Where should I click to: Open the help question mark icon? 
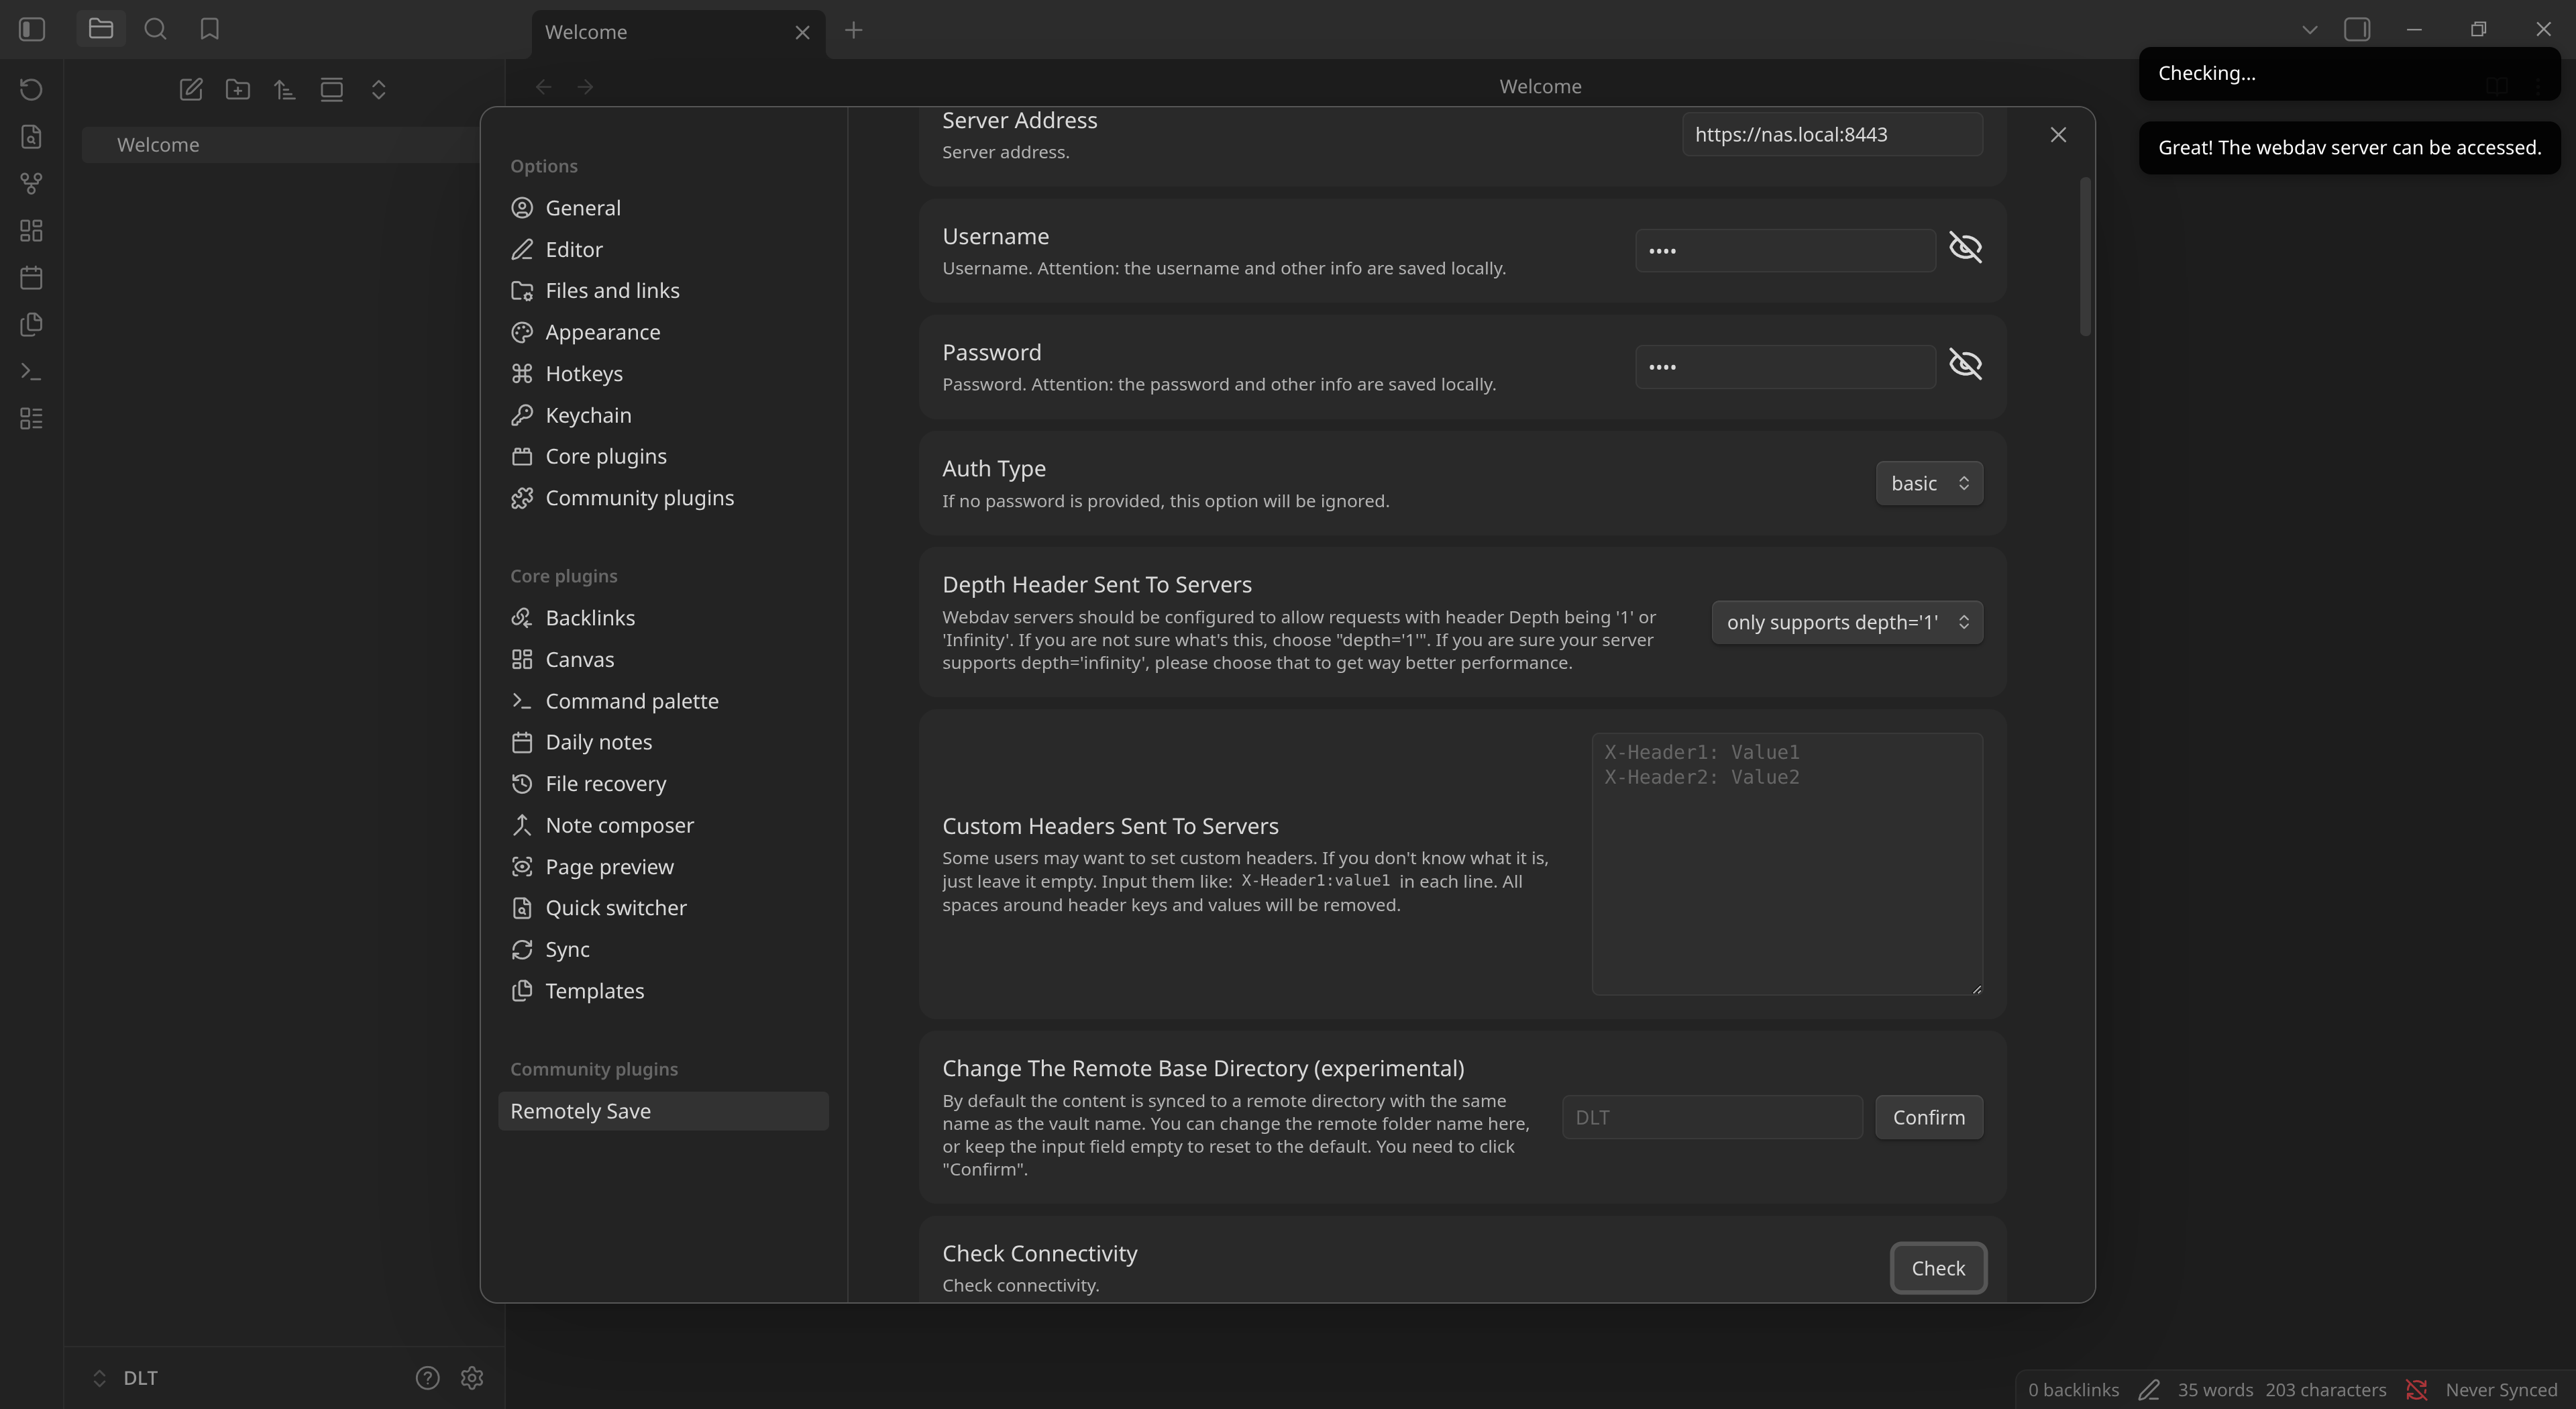pos(428,1377)
